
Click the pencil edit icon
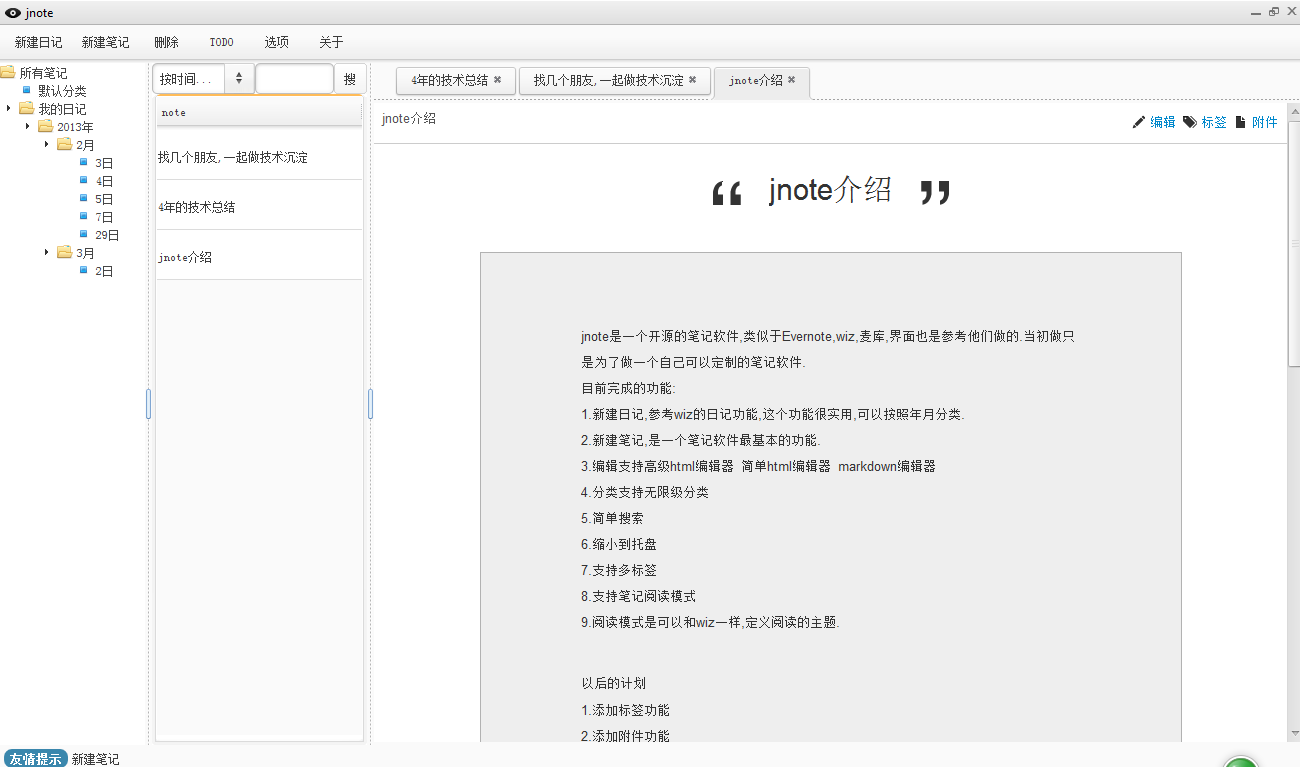point(1139,122)
